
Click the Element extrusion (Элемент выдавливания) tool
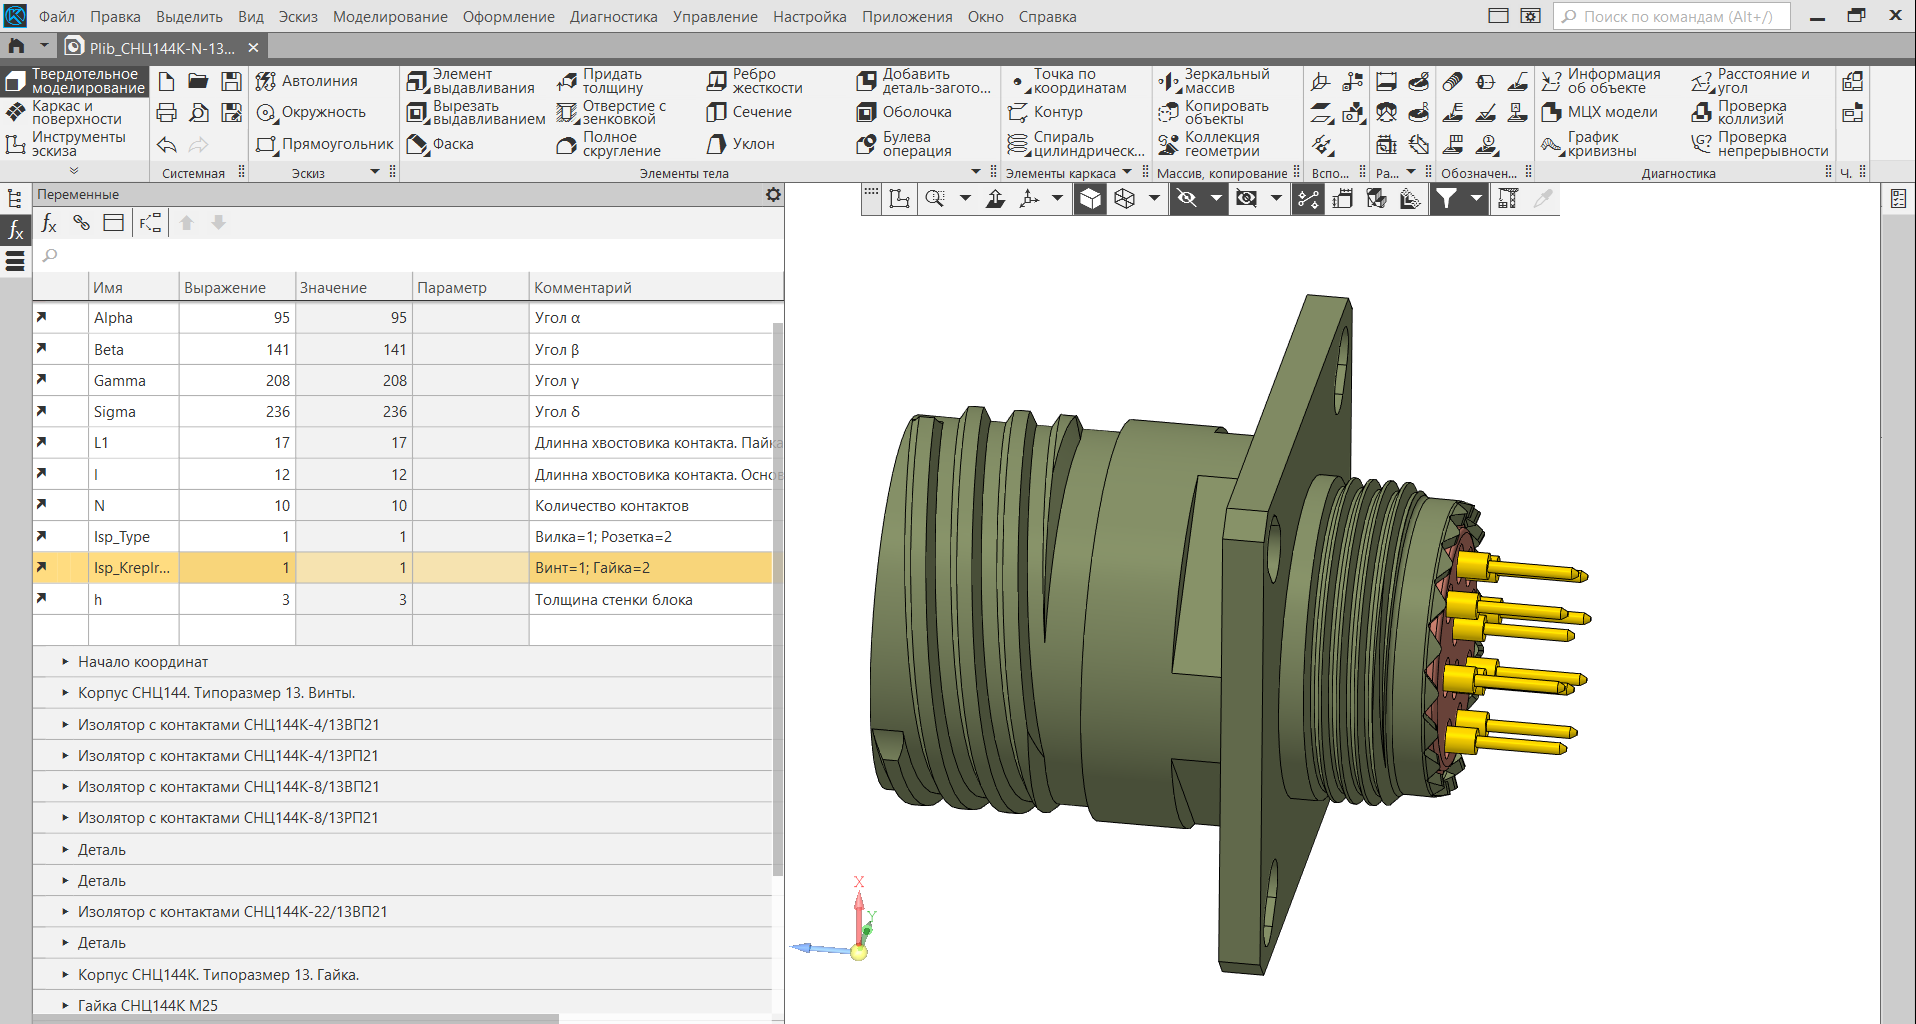(x=470, y=81)
